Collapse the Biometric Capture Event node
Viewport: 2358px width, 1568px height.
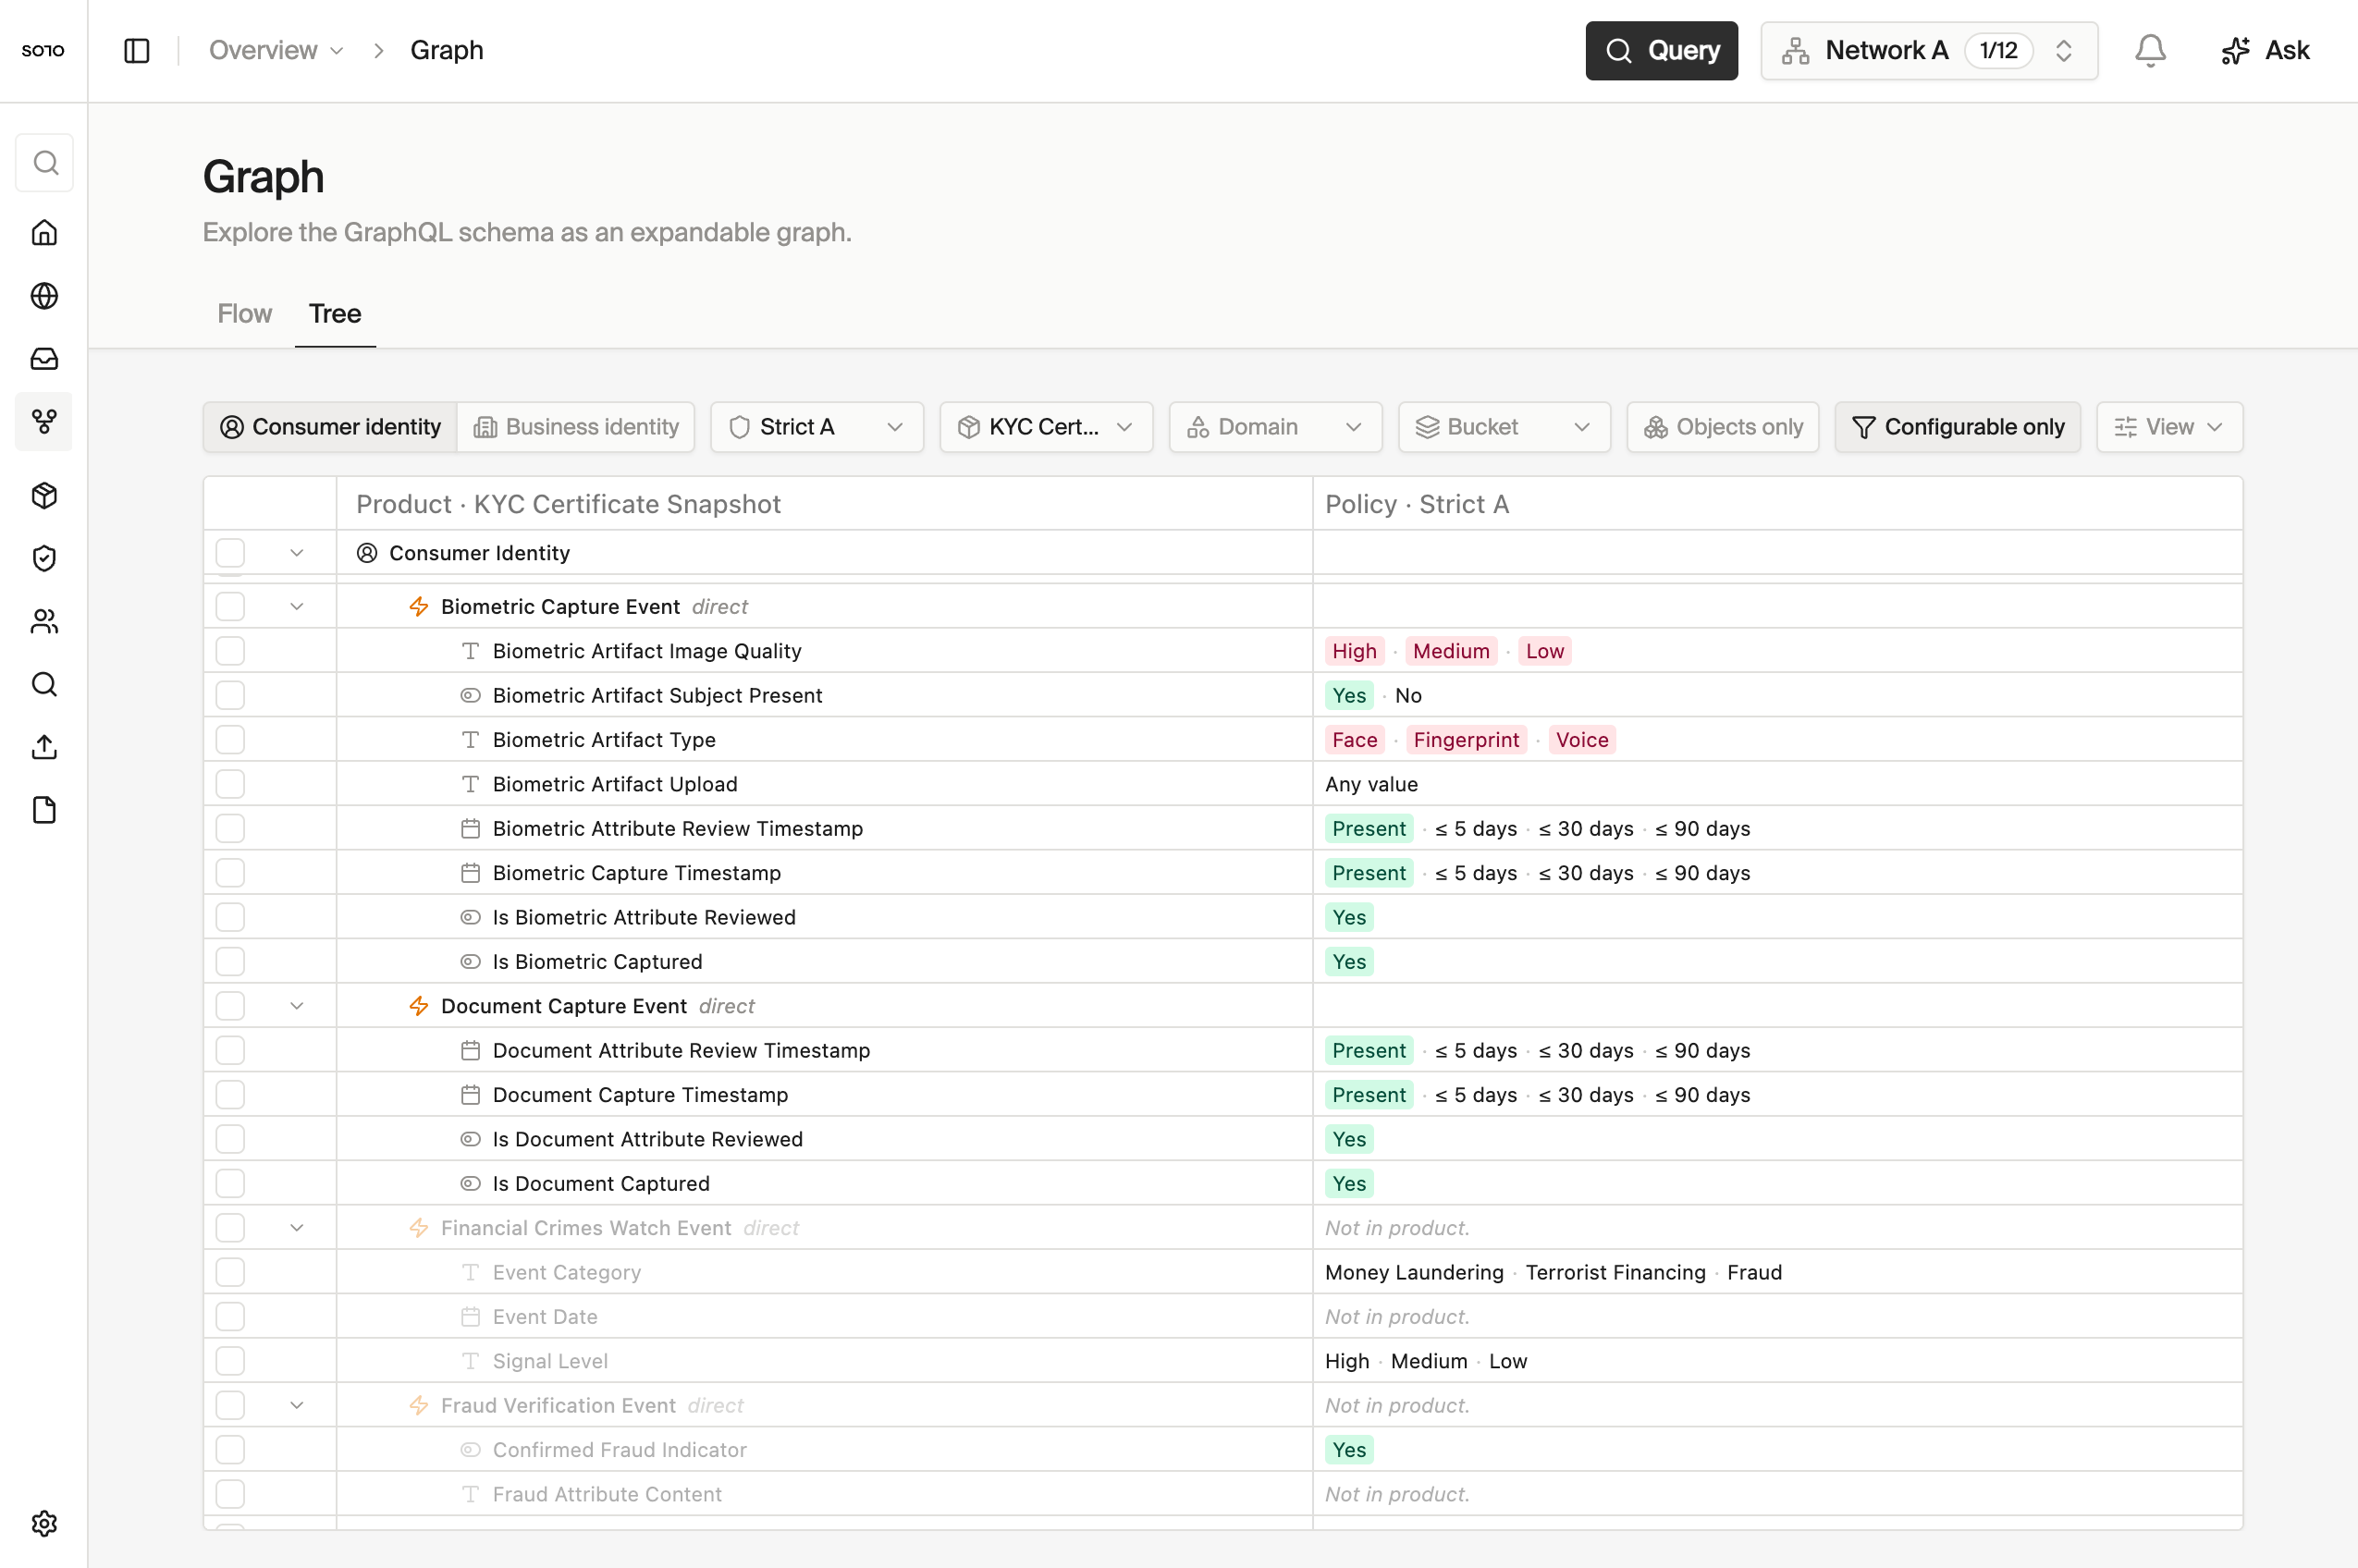pos(297,607)
